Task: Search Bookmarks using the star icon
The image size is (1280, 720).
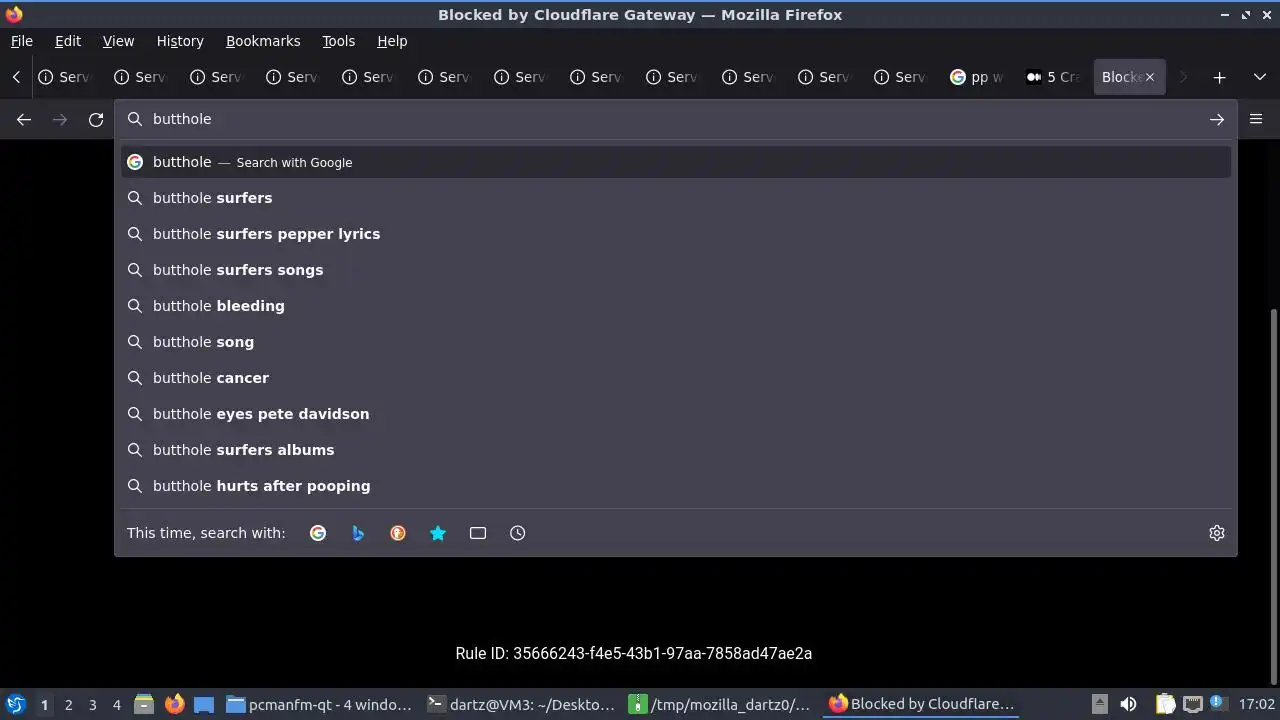Action: click(438, 533)
